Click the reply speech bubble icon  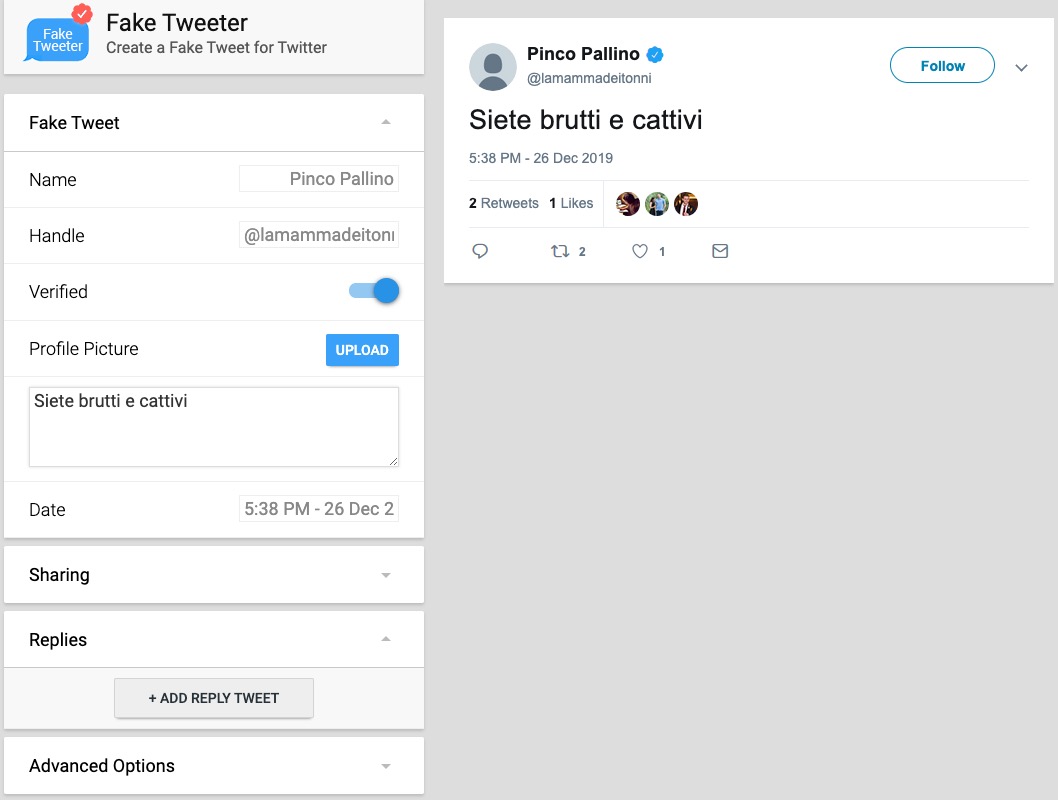point(480,251)
